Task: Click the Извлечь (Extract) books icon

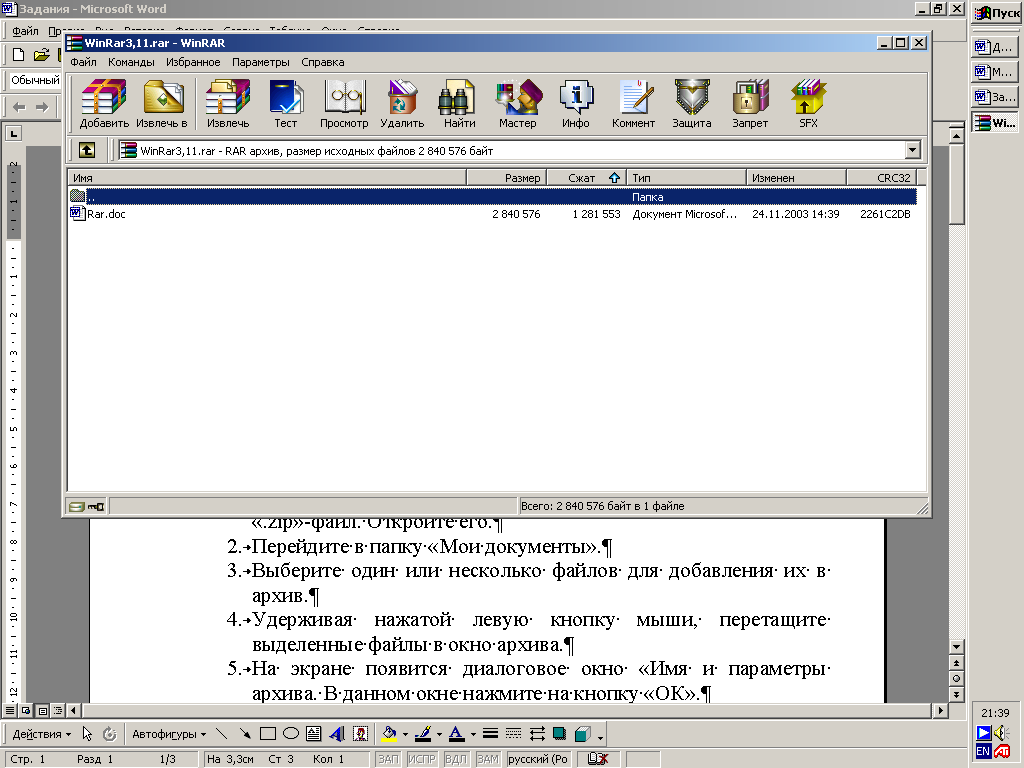Action: click(x=227, y=104)
